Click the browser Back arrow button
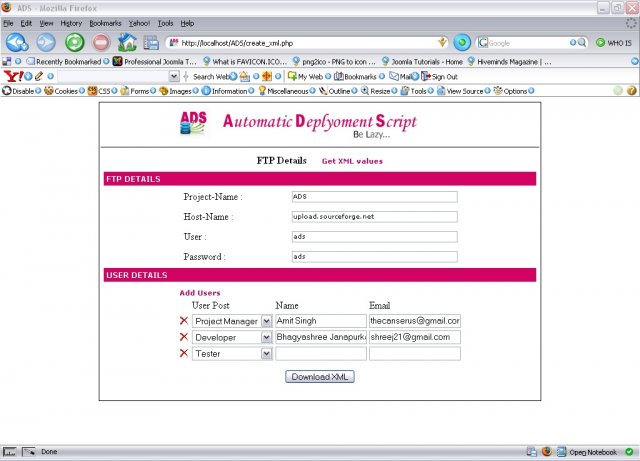This screenshot has width=640, height=461. coord(17,43)
